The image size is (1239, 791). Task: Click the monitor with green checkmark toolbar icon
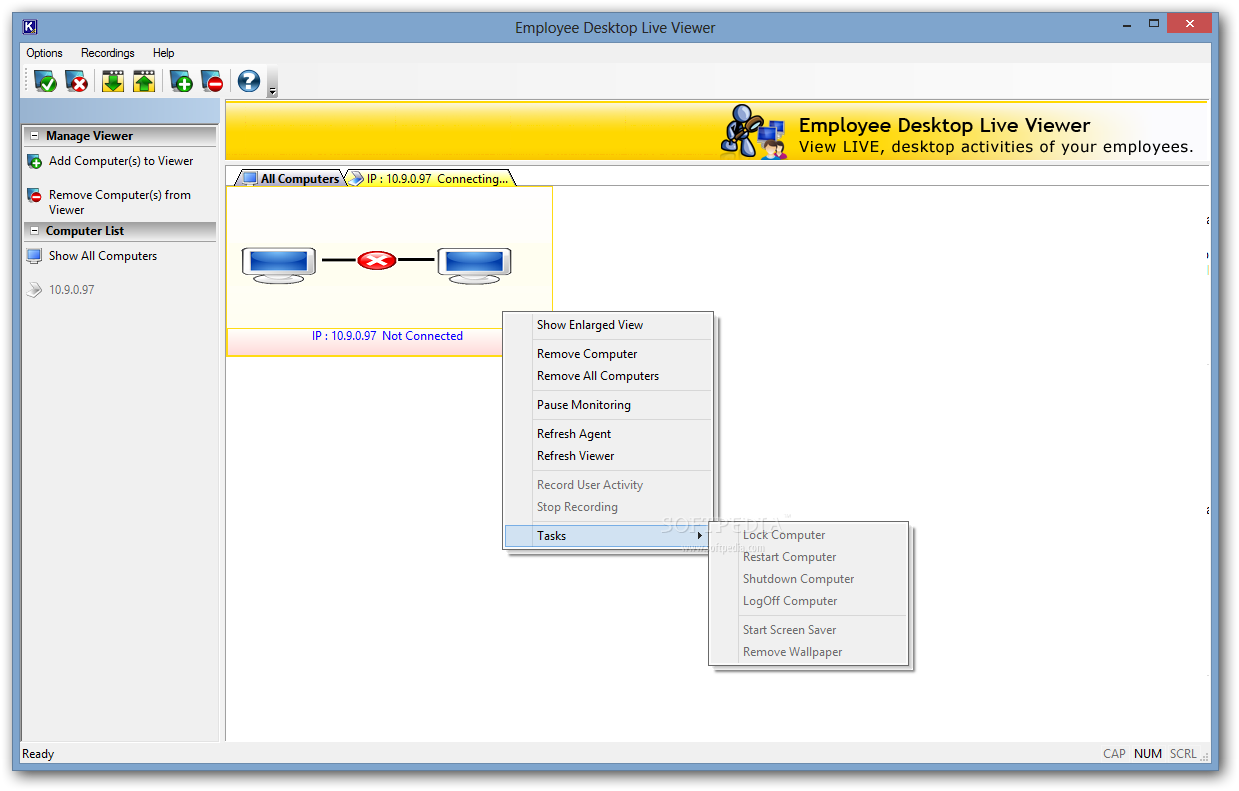point(45,82)
